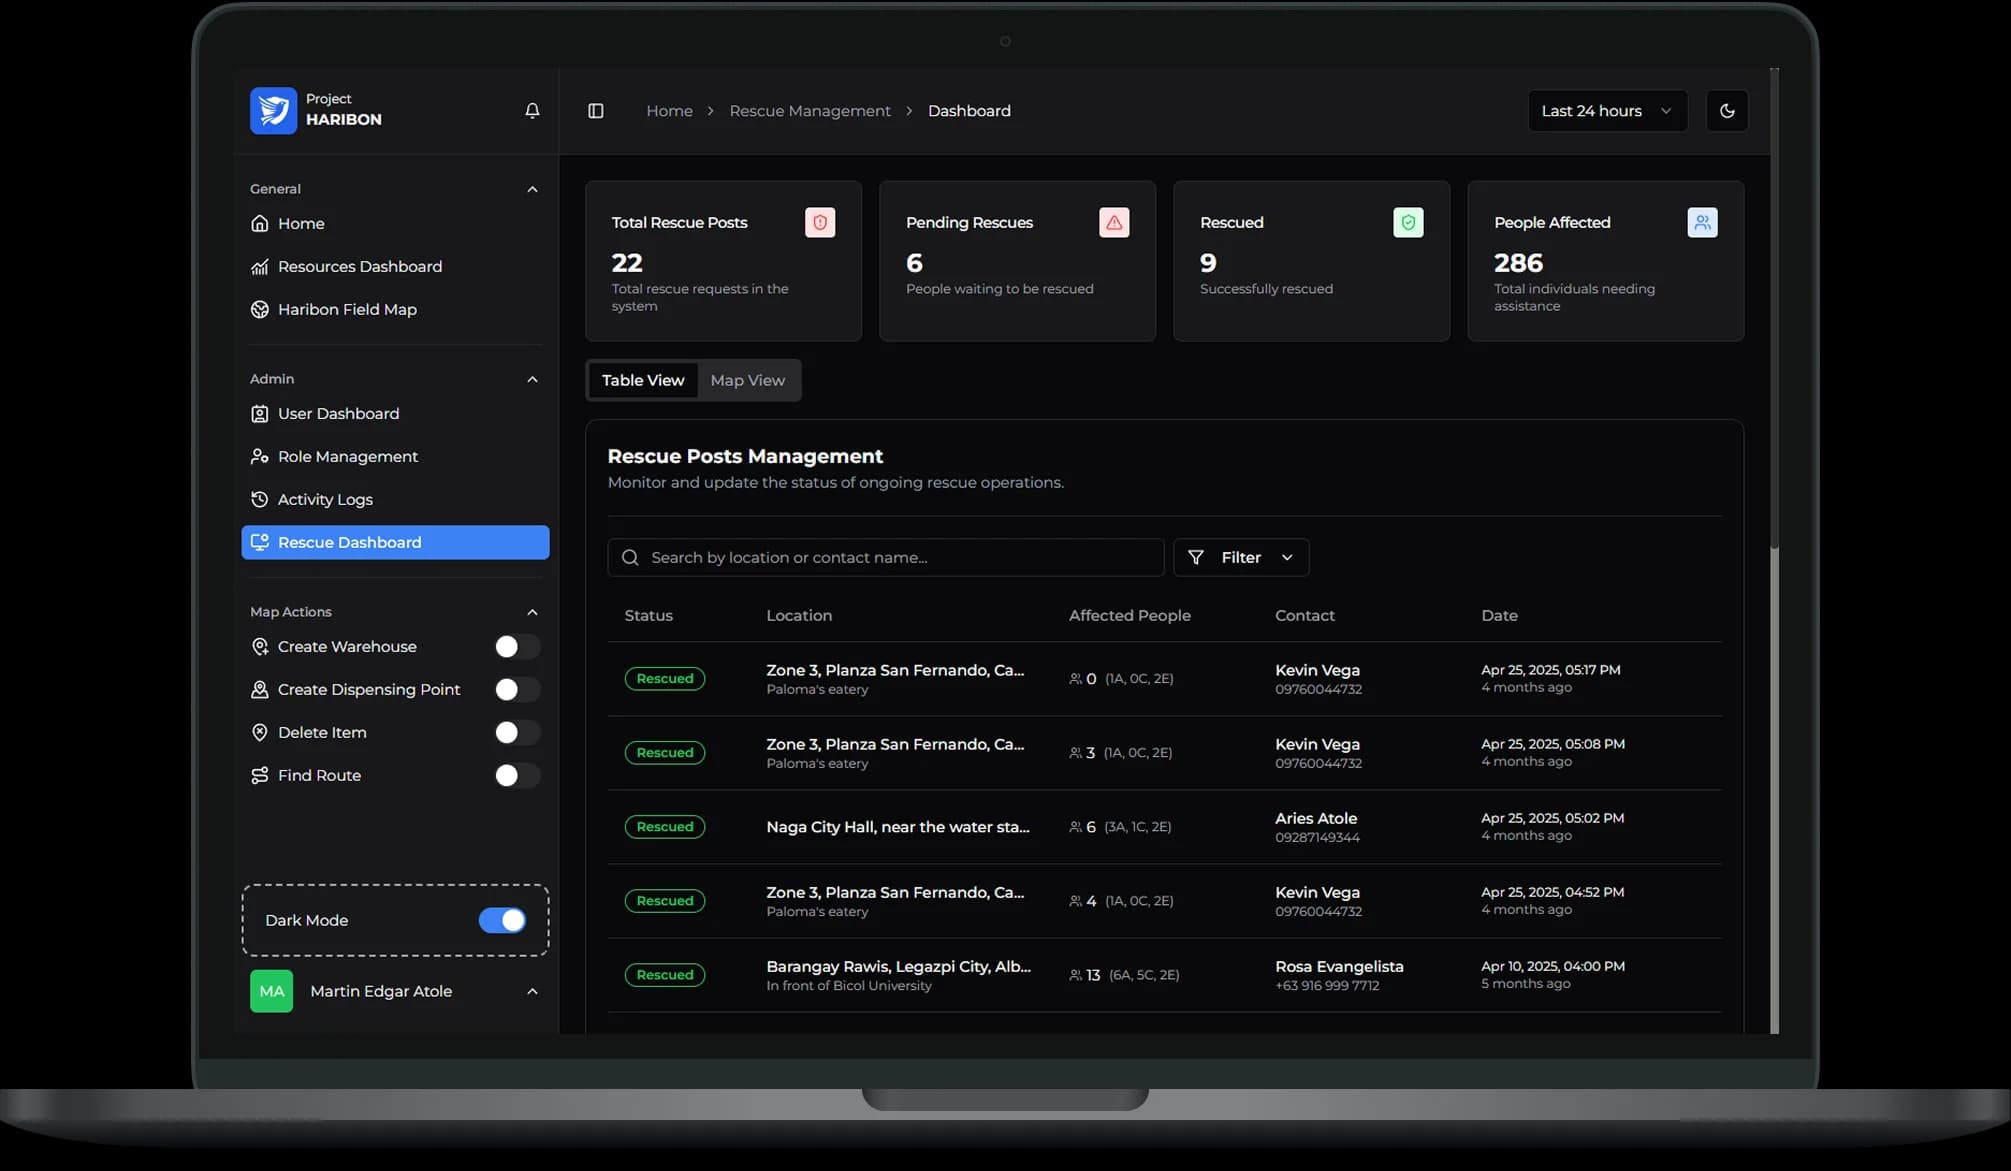This screenshot has width=2011, height=1171.
Task: Open Haribon Field Map
Action: tap(346, 310)
